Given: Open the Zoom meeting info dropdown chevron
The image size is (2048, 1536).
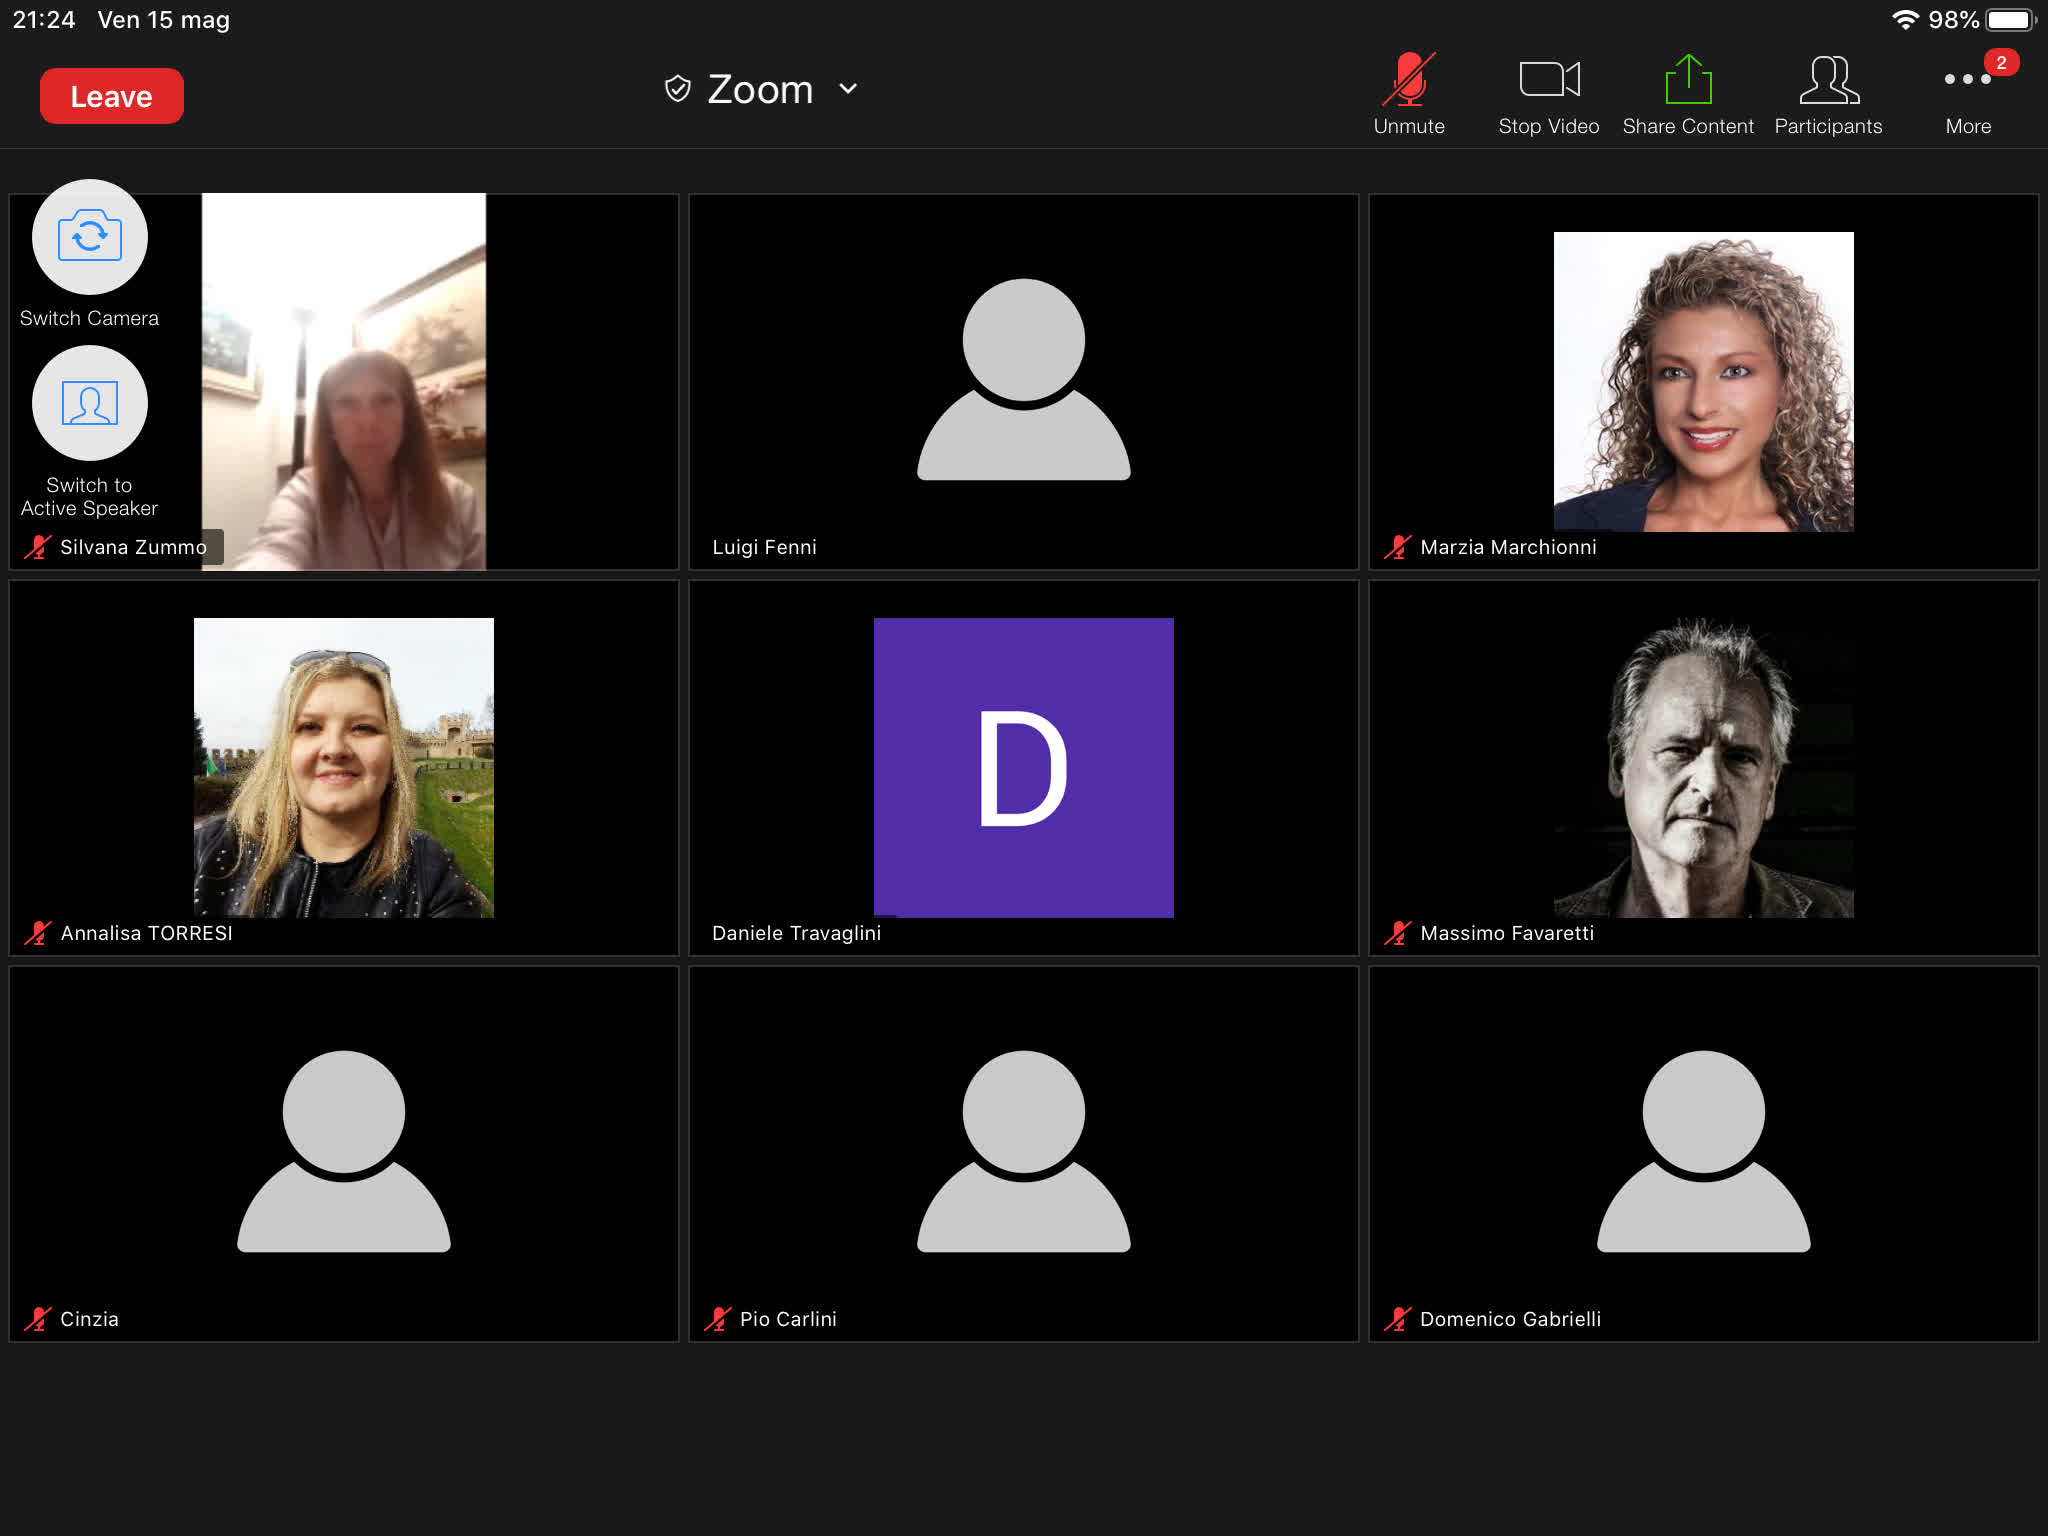Looking at the screenshot, I should [848, 89].
